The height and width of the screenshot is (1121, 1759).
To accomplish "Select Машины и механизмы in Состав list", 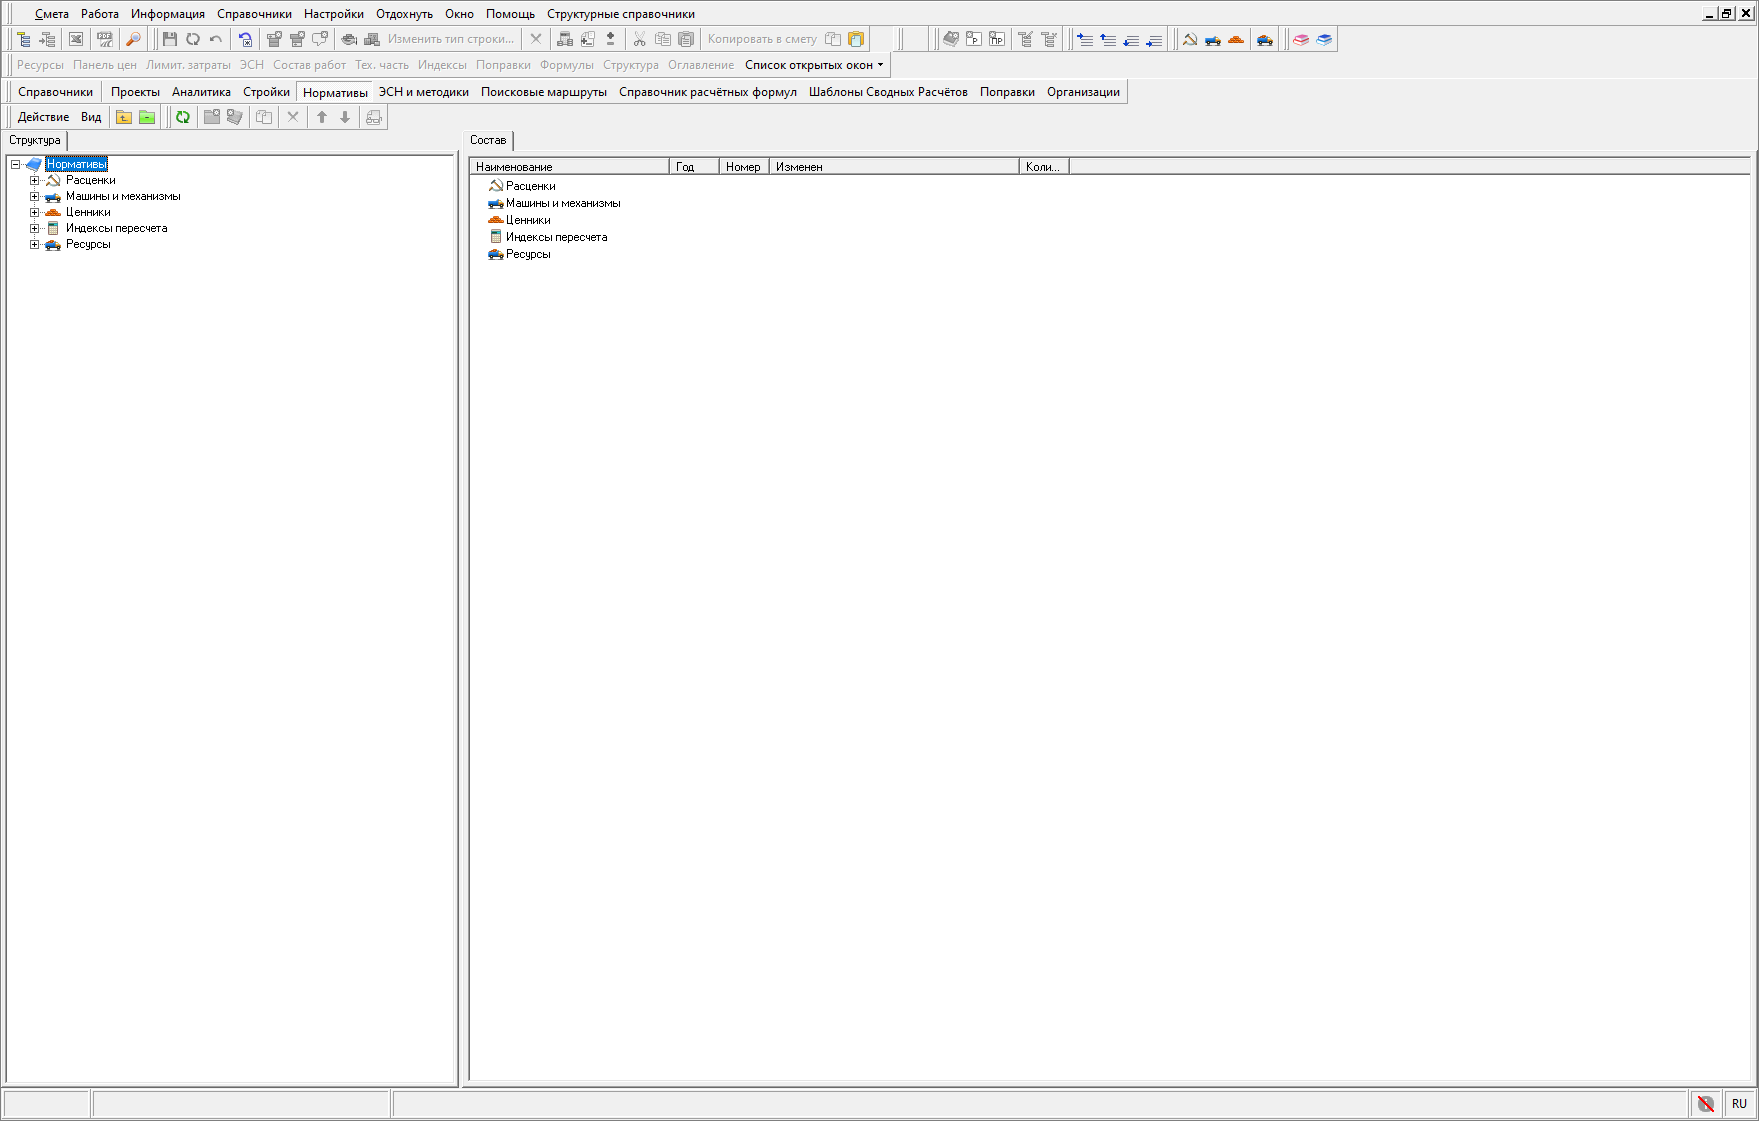I will coord(562,203).
